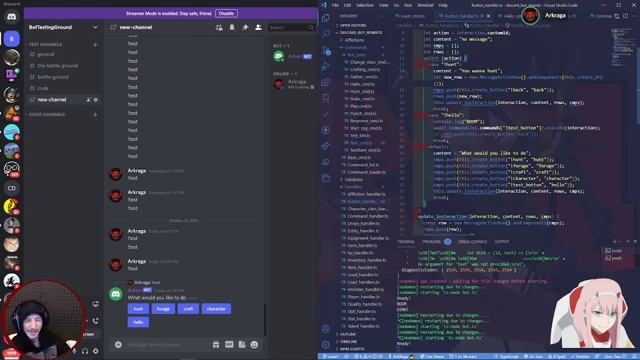
Task: Open VS Code Run menu
Action: tap(408, 5)
